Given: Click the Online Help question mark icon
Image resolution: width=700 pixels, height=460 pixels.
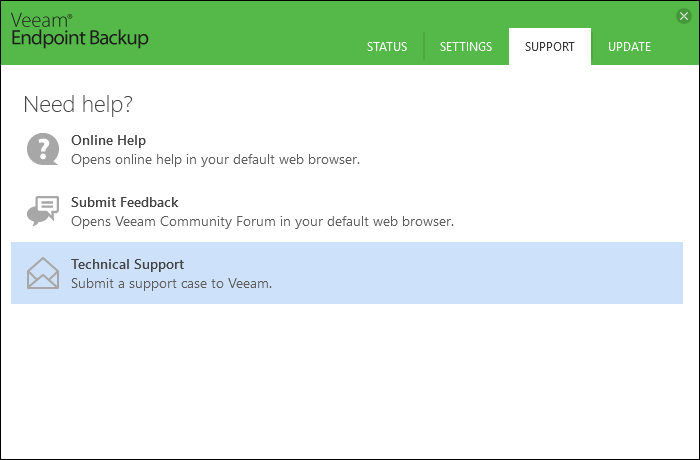Looking at the screenshot, I should (x=43, y=149).
